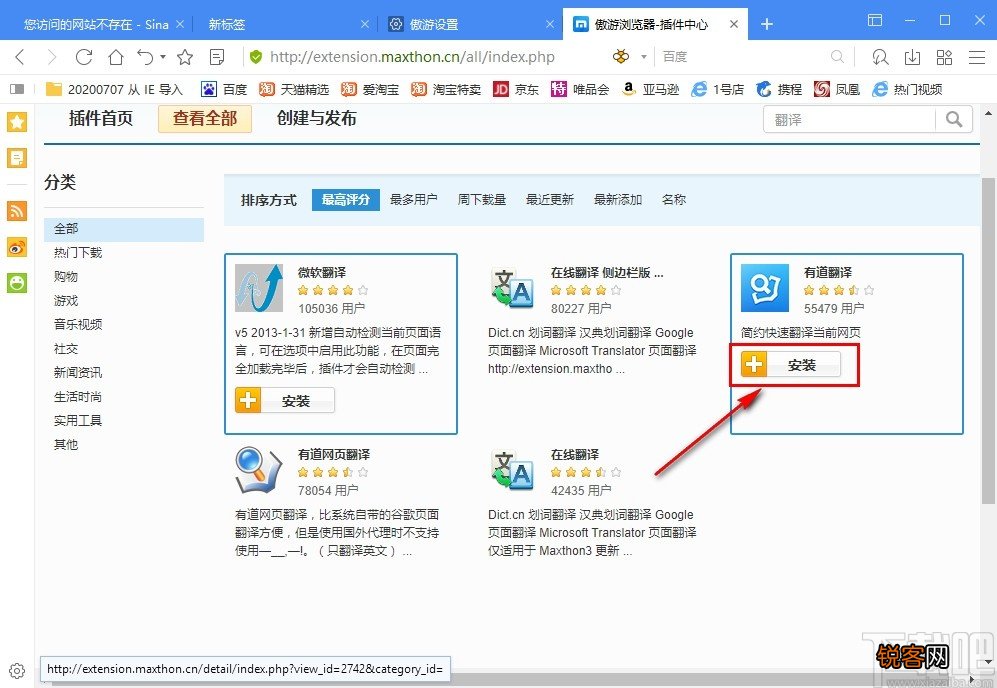
Task: Sort by 最近更新
Action: [x=550, y=200]
